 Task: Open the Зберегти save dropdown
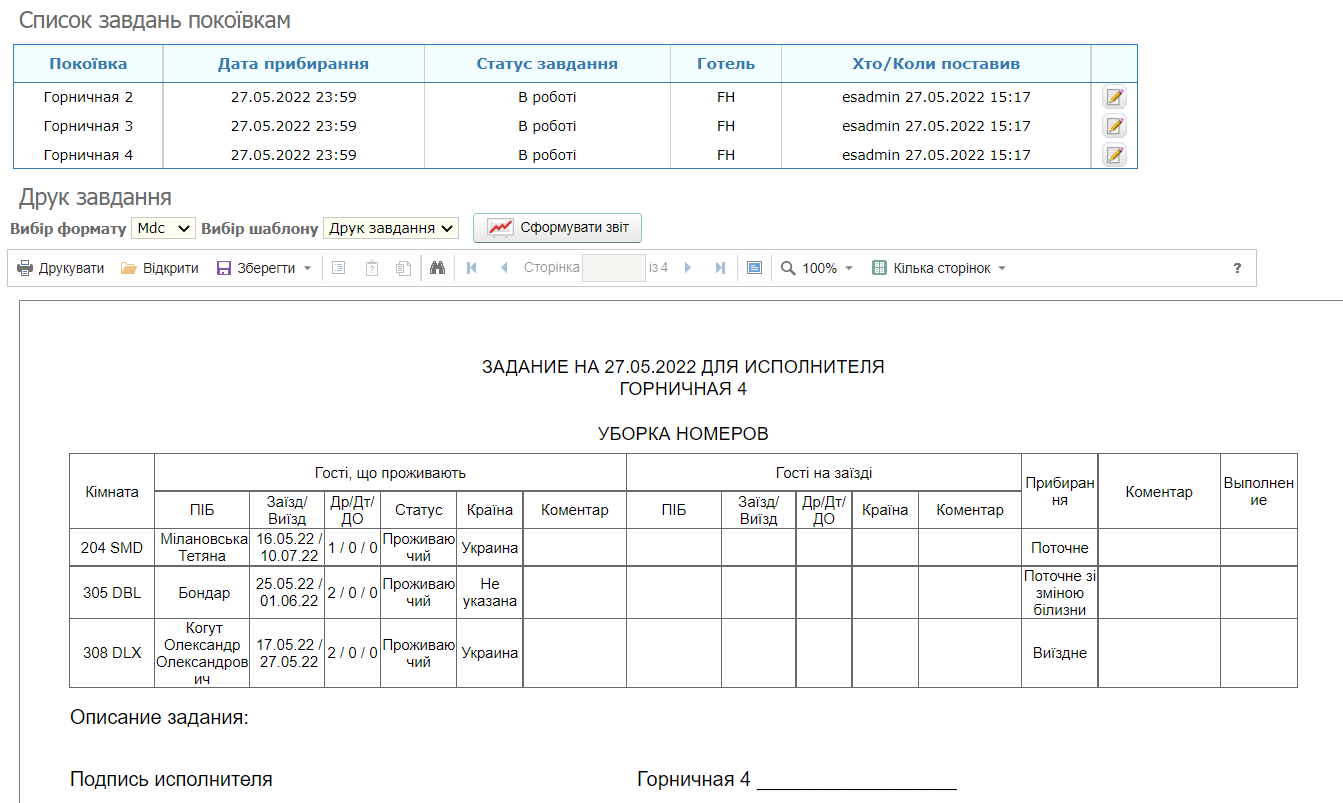pos(265,268)
